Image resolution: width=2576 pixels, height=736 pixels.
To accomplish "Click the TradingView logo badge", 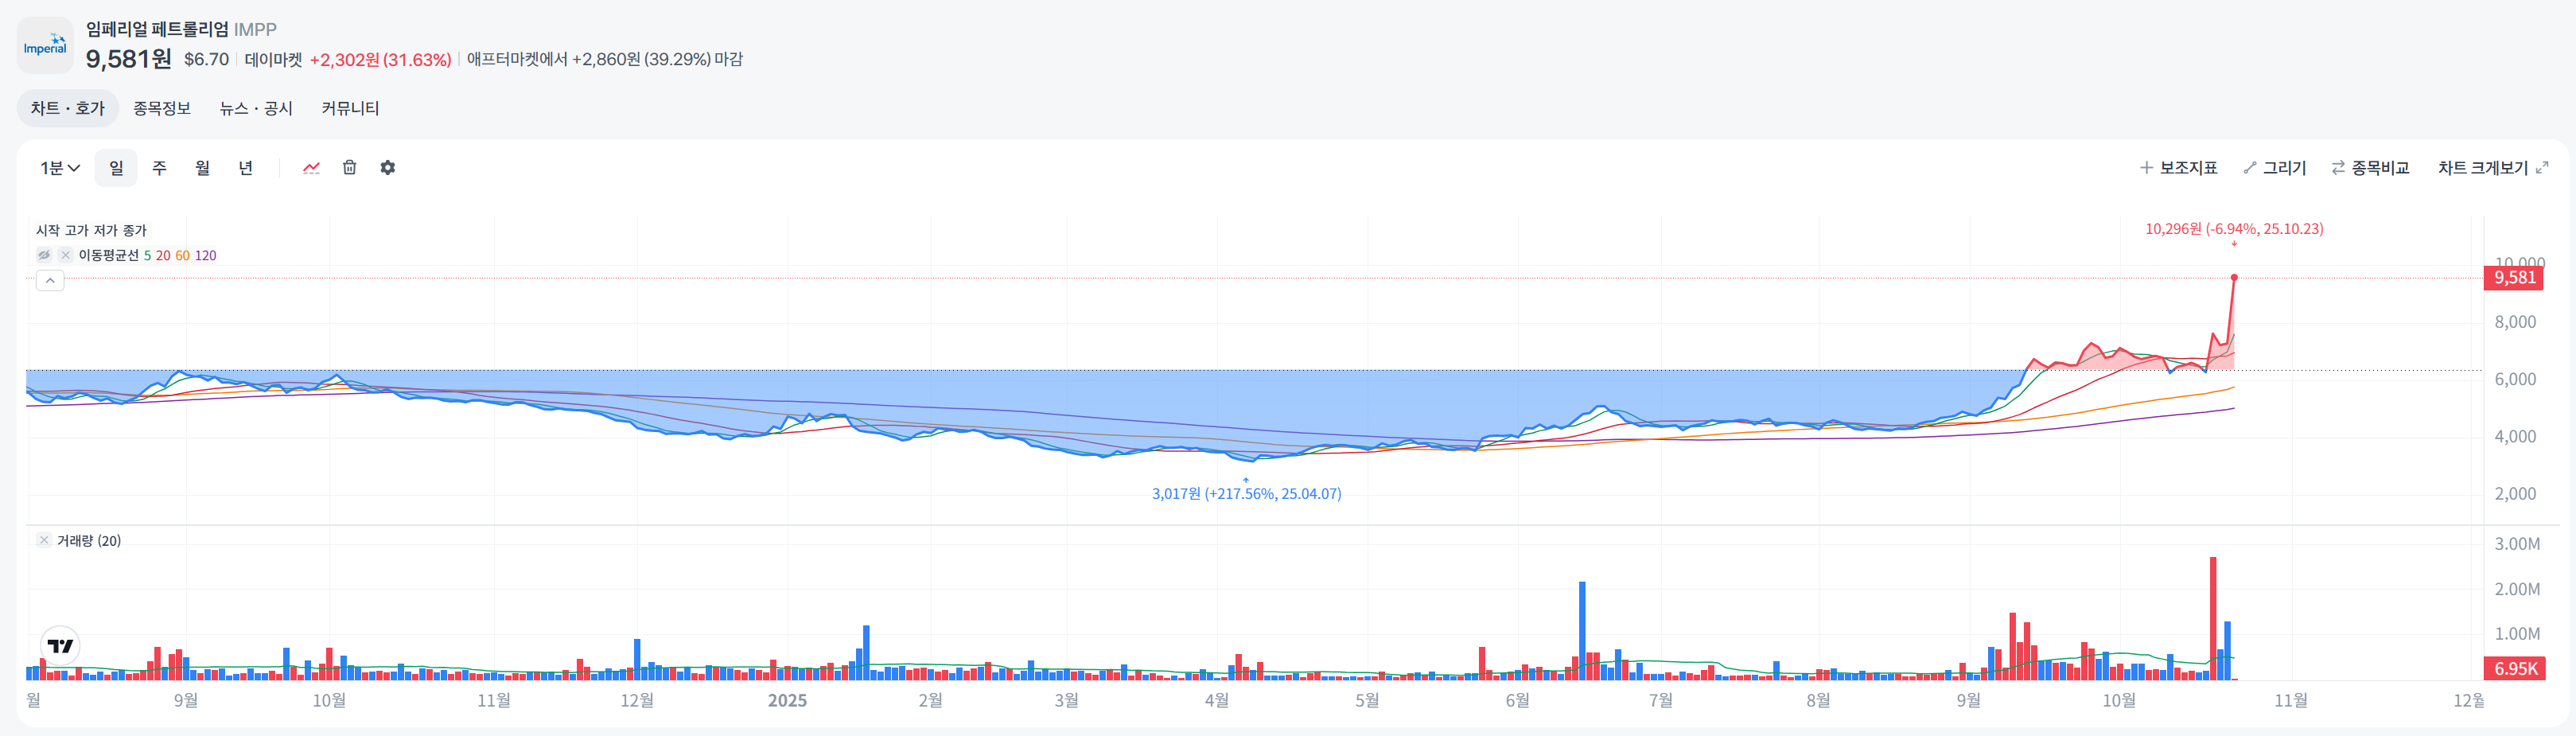I will 60,646.
